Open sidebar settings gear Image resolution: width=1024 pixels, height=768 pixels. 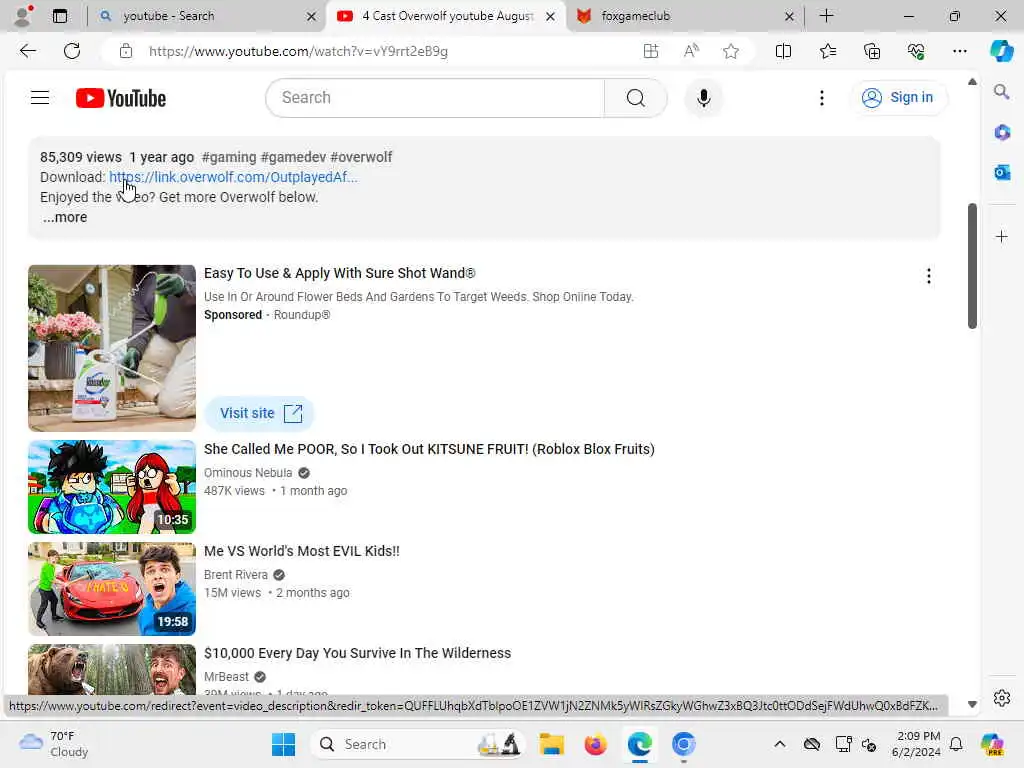pos(1001,698)
